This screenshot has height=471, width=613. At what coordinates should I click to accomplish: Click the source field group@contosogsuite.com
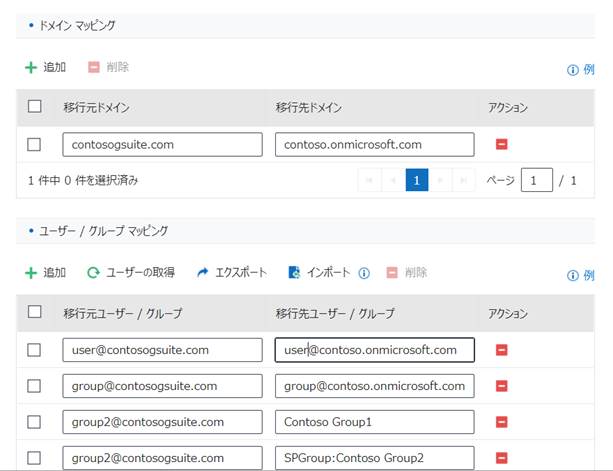(x=162, y=386)
